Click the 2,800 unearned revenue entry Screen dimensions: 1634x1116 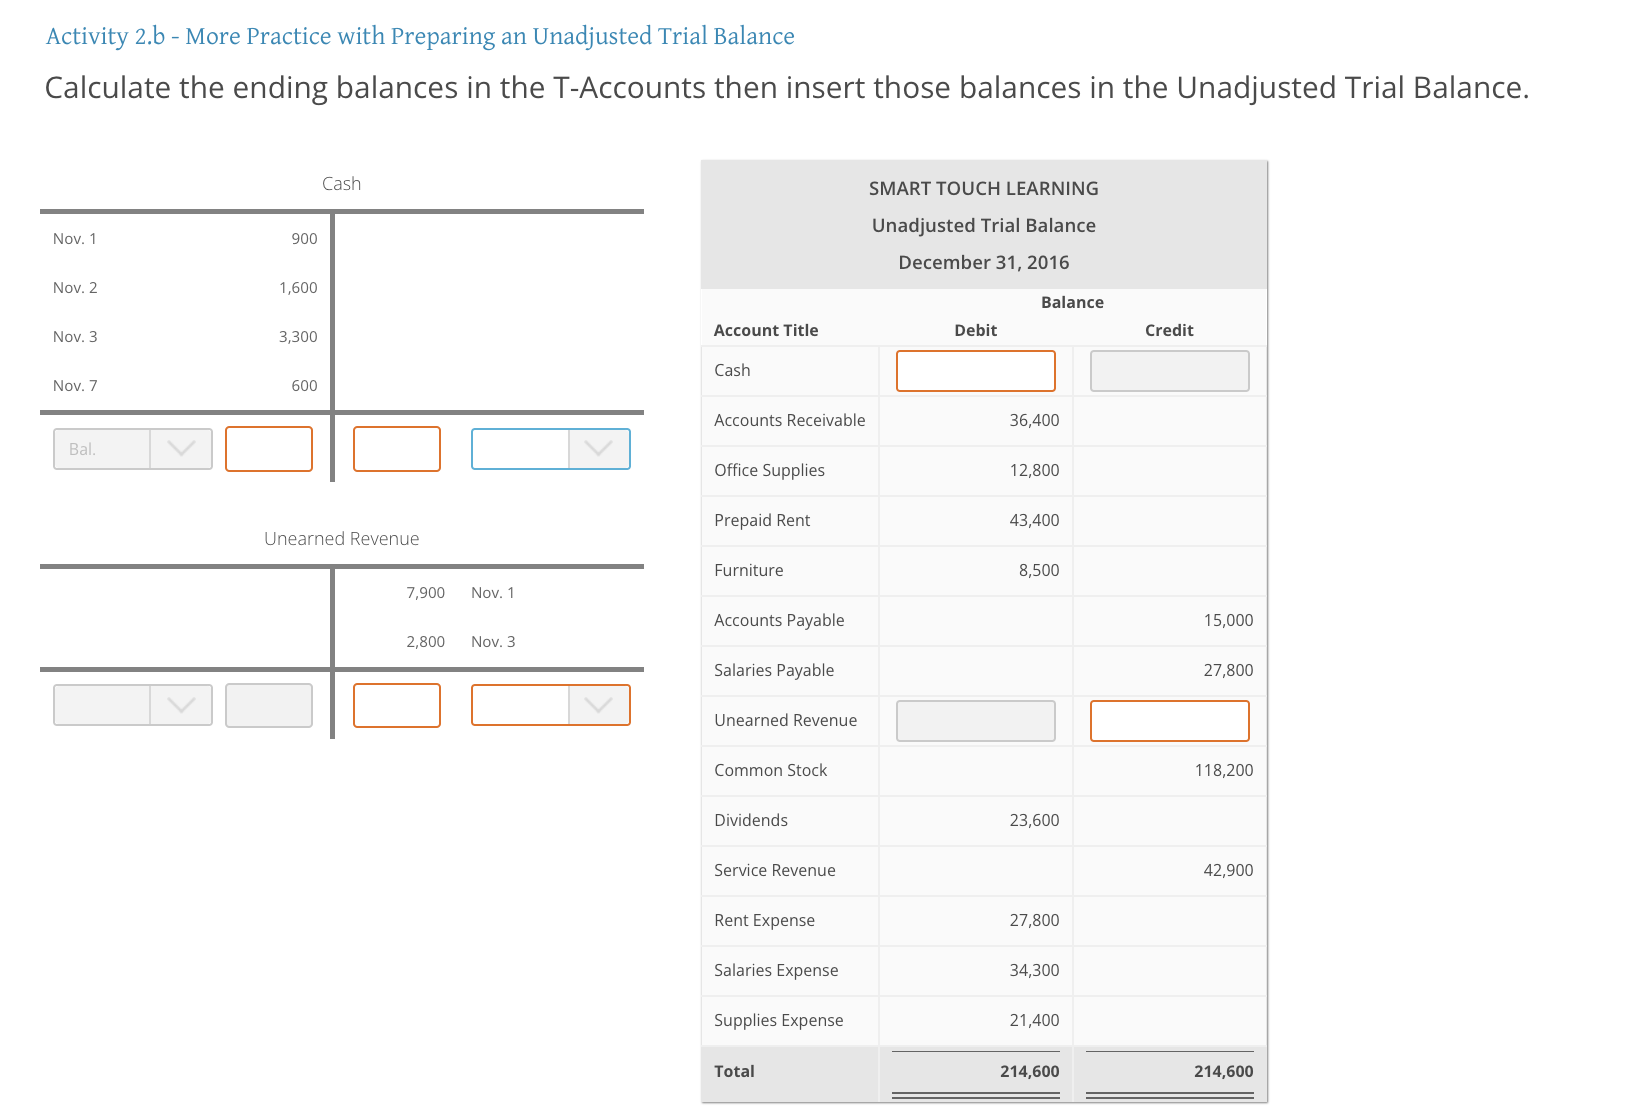tap(425, 642)
